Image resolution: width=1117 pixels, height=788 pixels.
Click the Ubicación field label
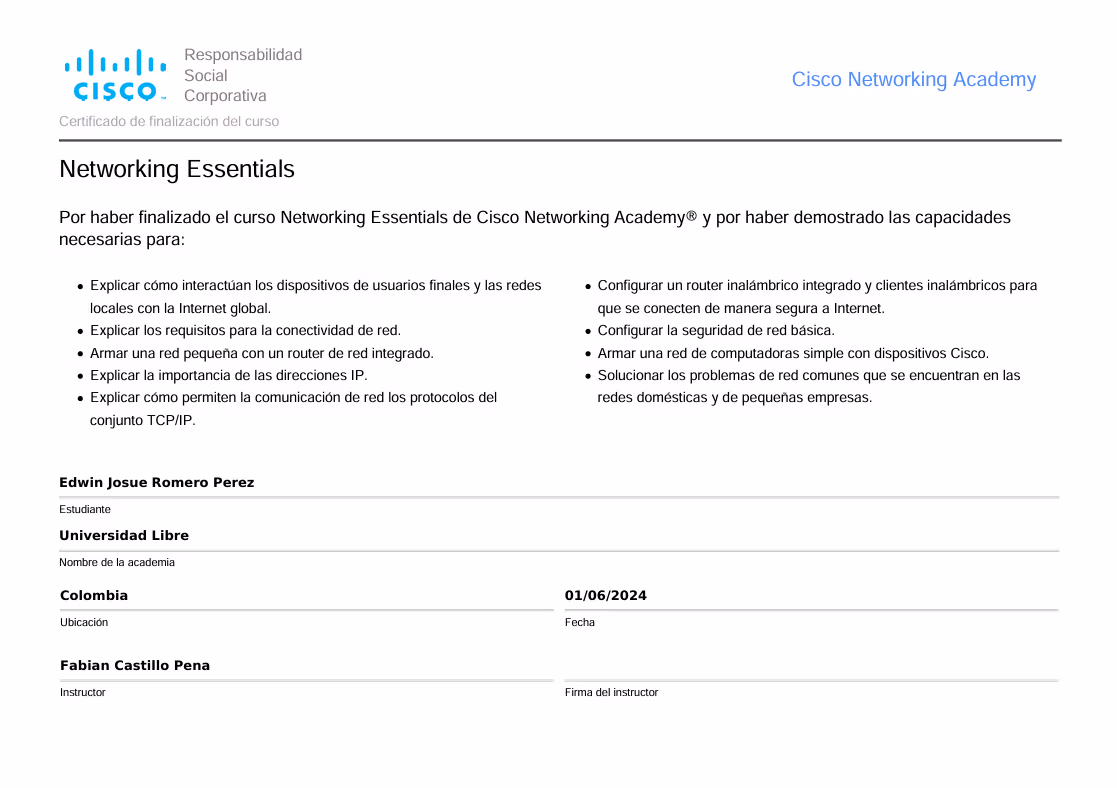tap(84, 622)
